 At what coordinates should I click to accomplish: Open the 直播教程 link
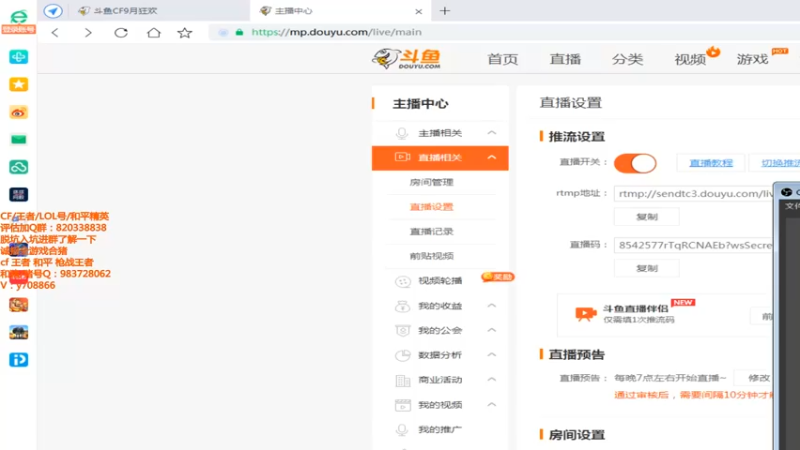pos(711,163)
